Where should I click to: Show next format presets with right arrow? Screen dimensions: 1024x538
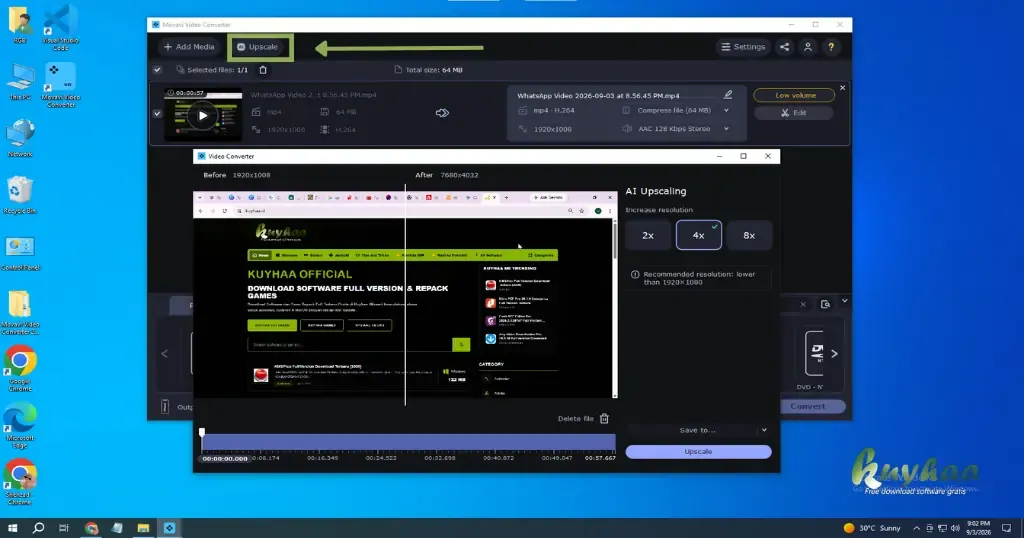834,353
